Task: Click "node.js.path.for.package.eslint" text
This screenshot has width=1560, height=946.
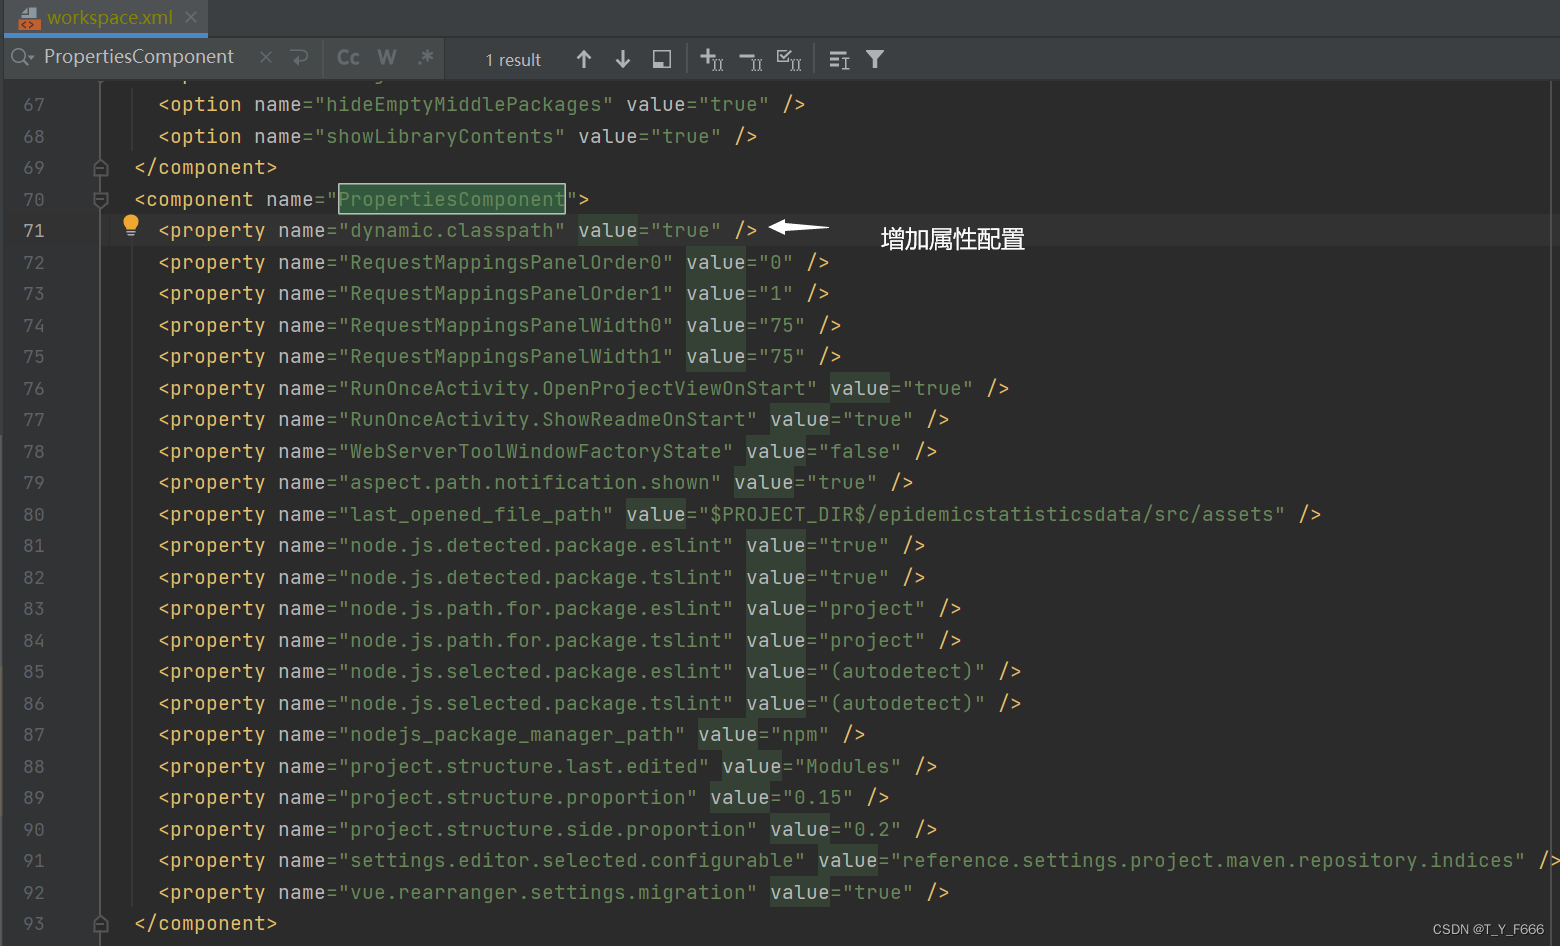Action: (x=536, y=608)
